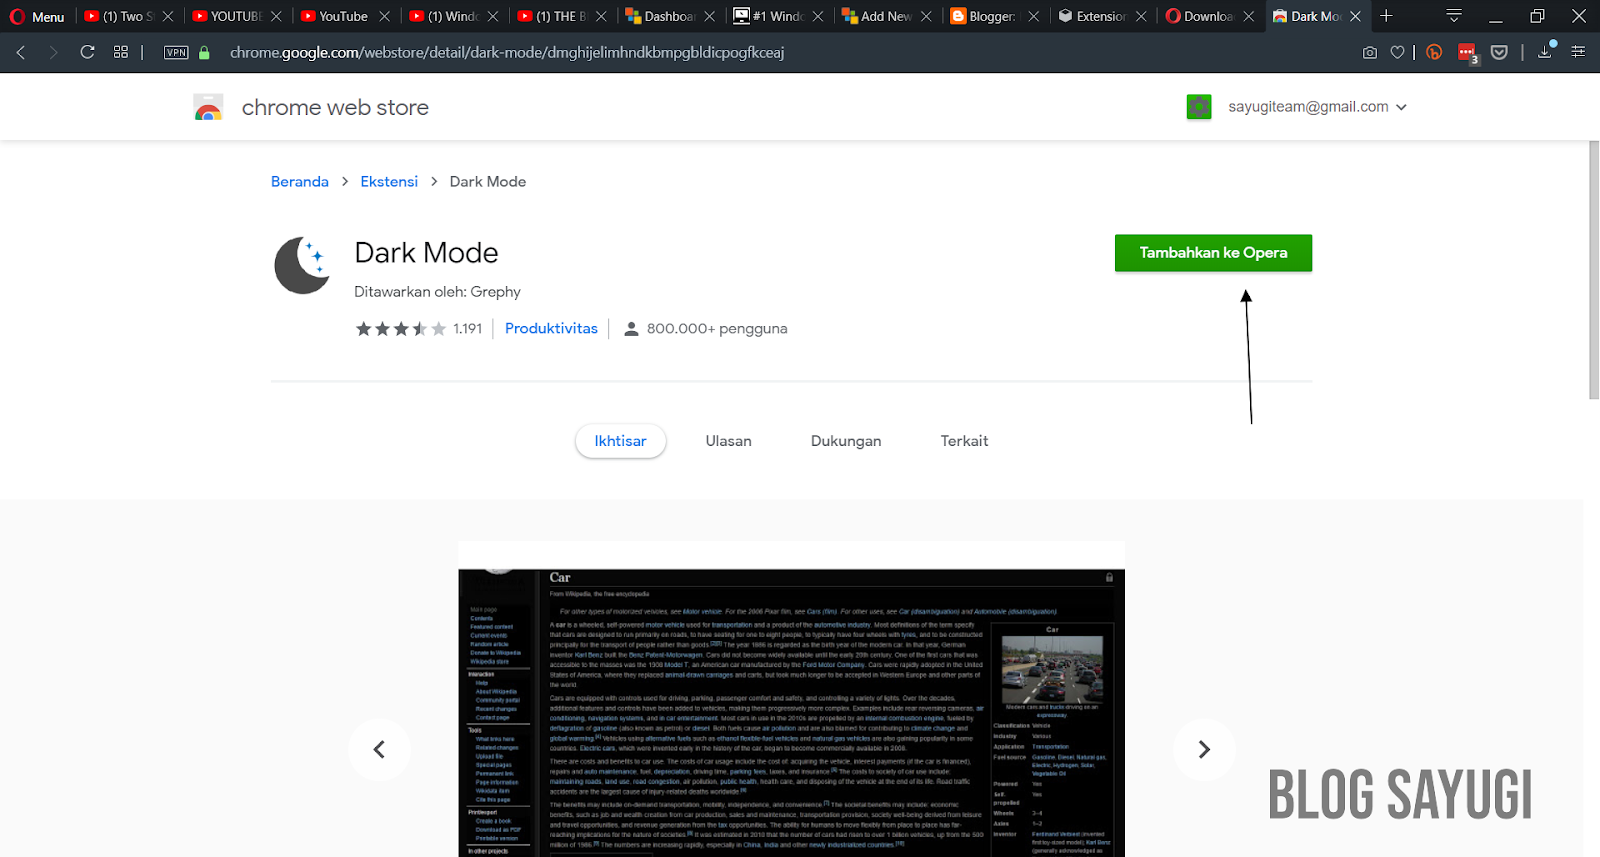Open the Easy Setup sliders icon

[x=1578, y=52]
